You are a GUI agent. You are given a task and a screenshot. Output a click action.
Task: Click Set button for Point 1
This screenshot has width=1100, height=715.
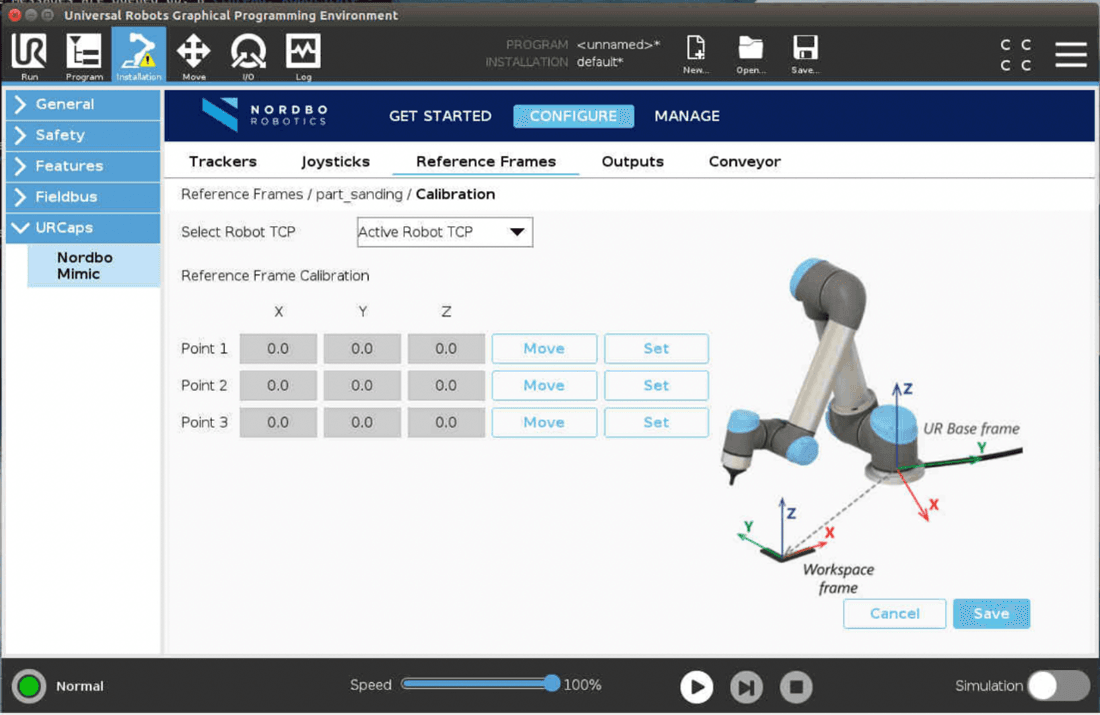click(656, 349)
